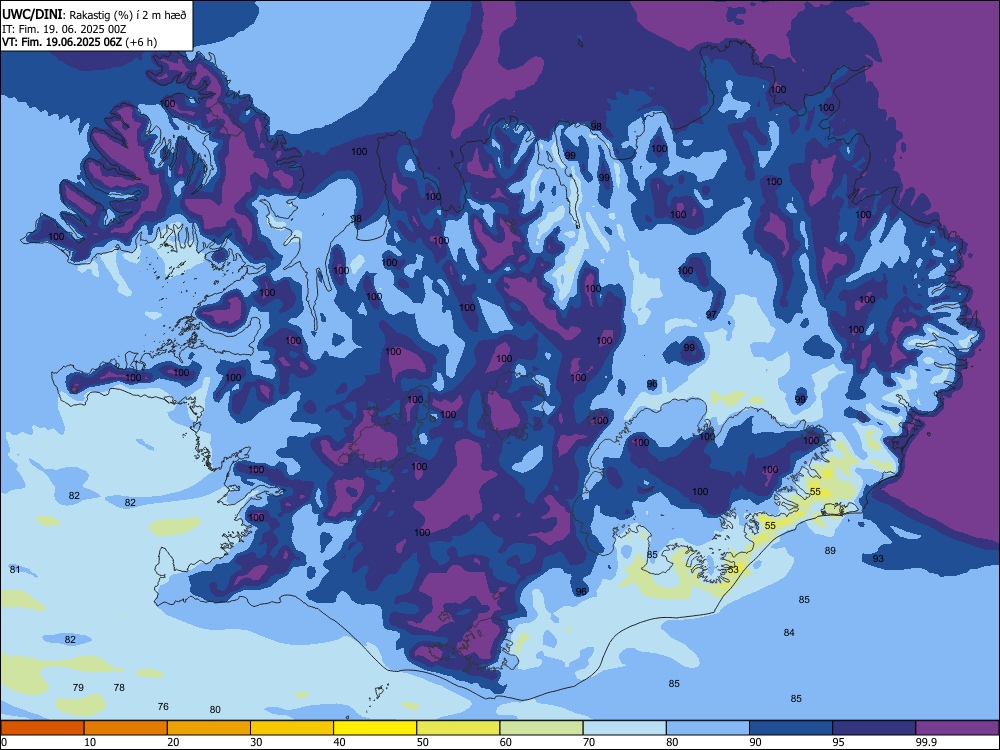Click the 'VT: Fim. 19.06.2025 06Z (+6 h)' line
The image size is (1000, 750).
point(79,42)
